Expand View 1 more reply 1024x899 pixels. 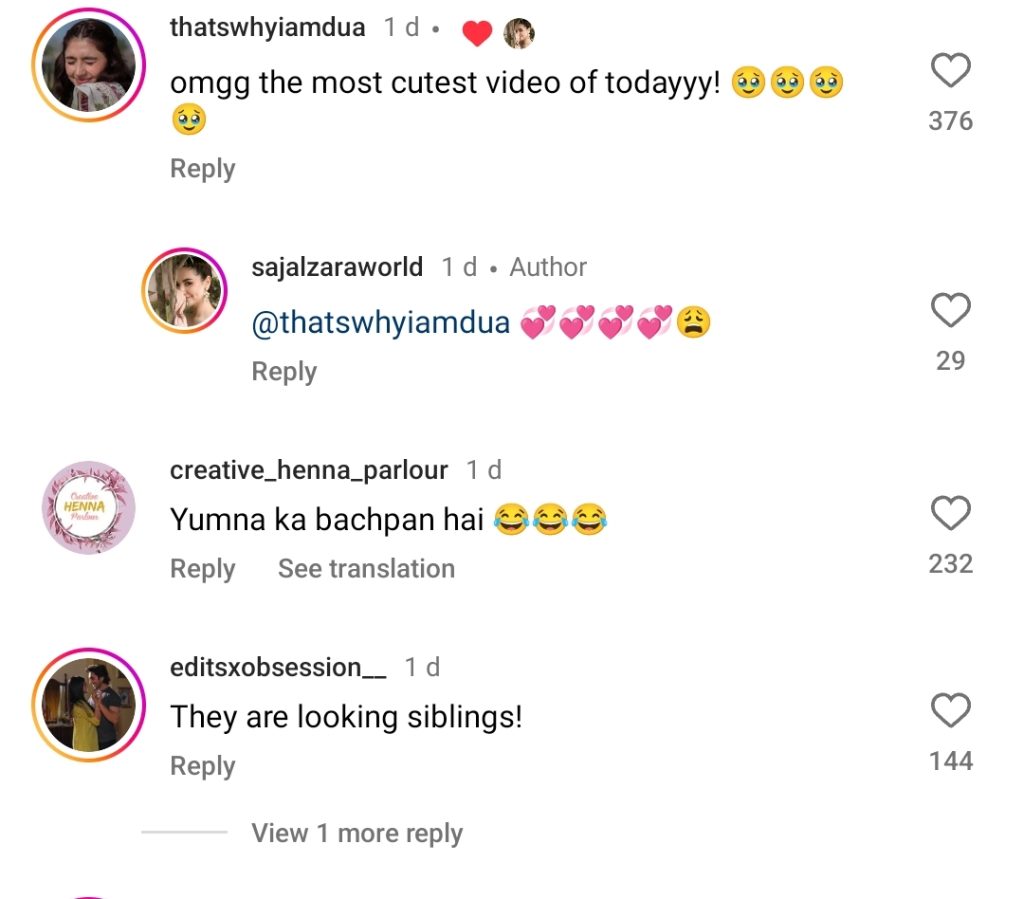pyautogui.click(x=357, y=833)
